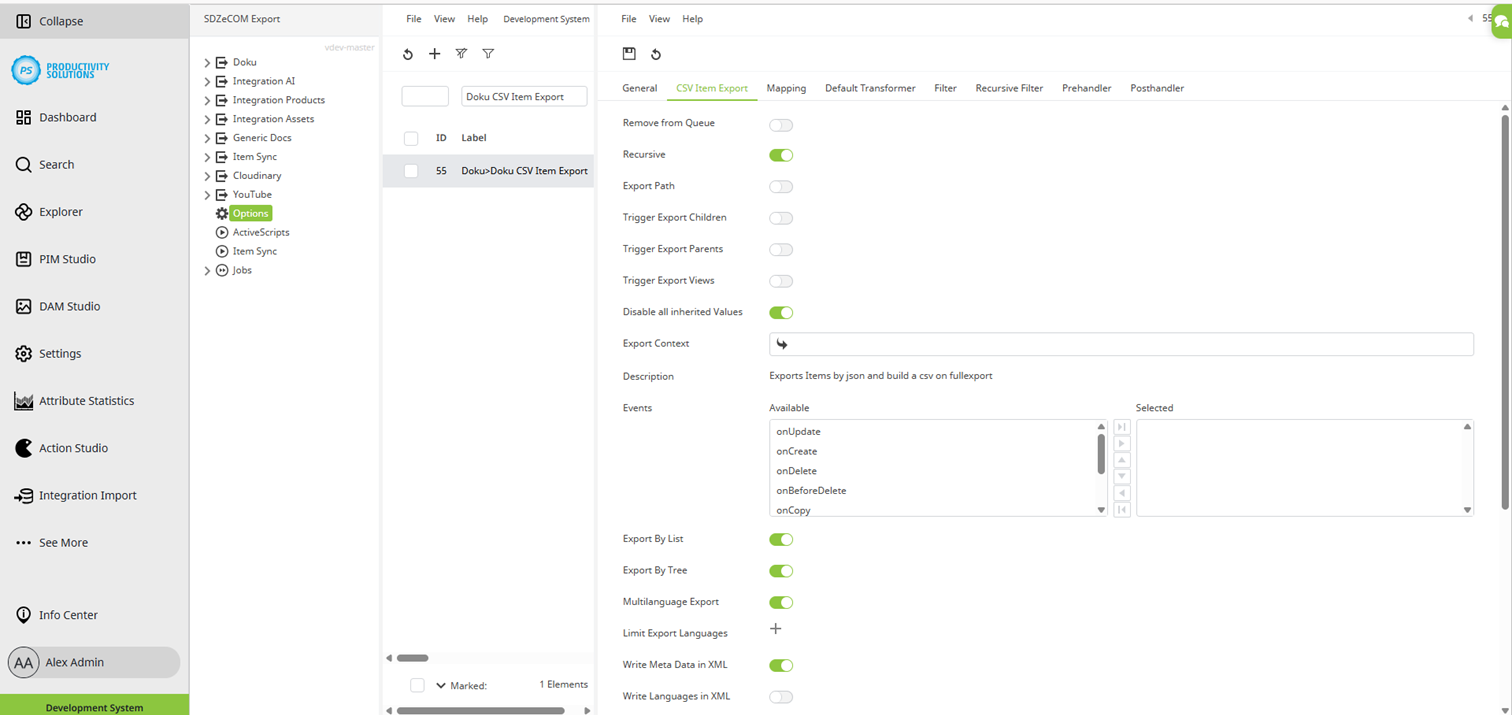Add a new option with plus icon

(x=434, y=54)
